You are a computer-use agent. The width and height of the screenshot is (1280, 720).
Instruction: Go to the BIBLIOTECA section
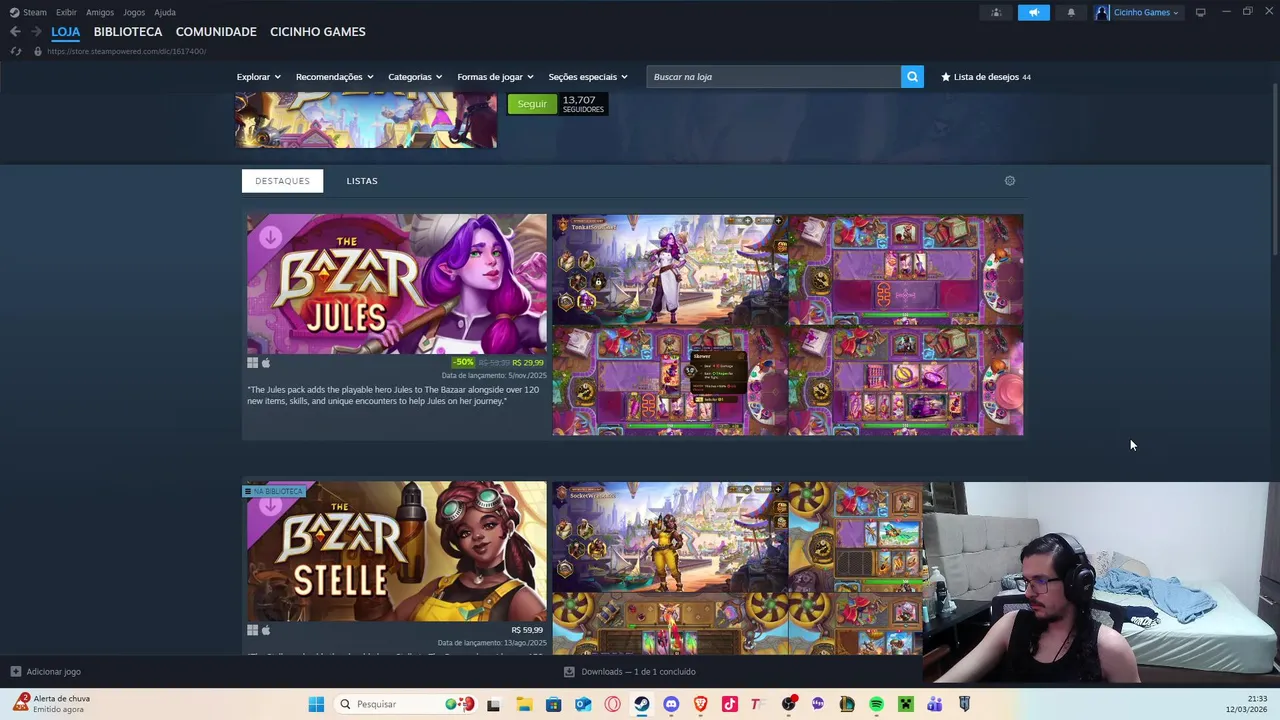pos(128,32)
